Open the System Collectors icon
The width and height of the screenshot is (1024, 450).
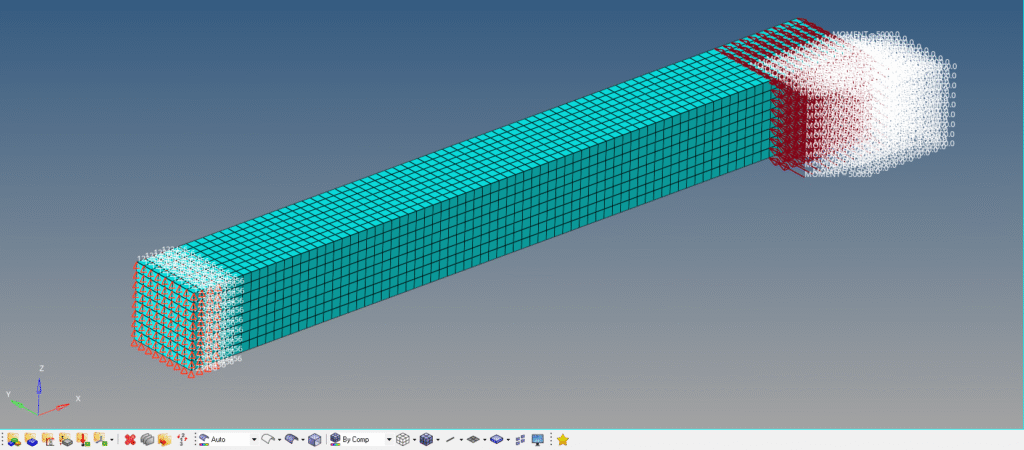tap(100, 440)
